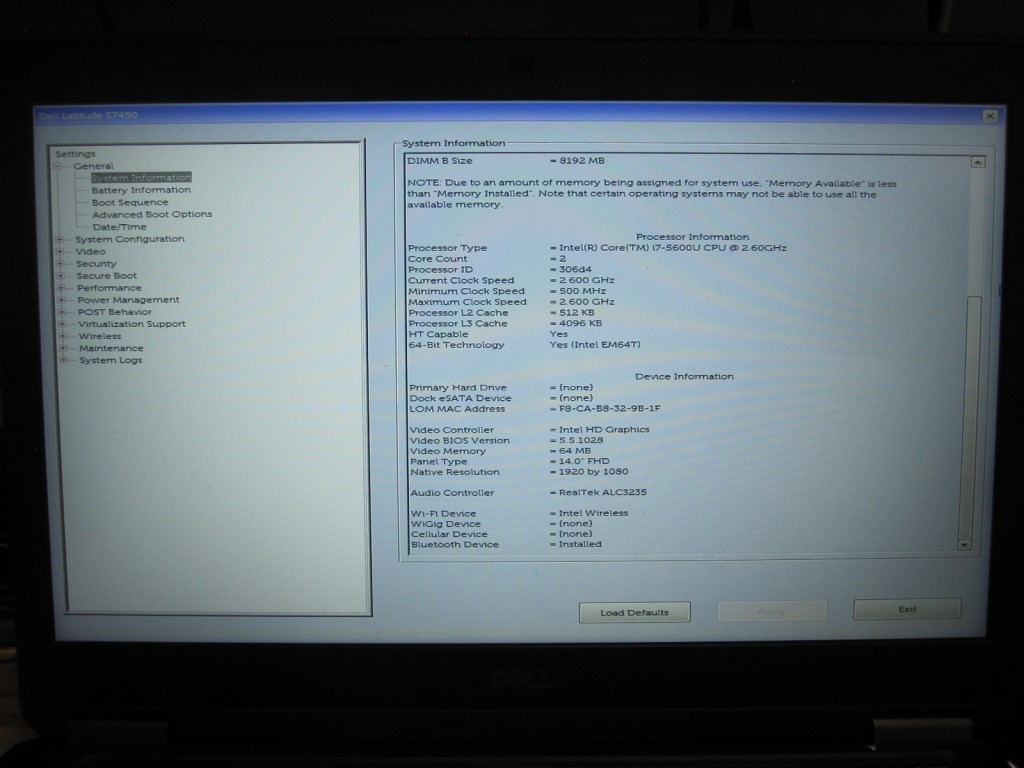This screenshot has height=768, width=1024.
Task: Expand the POST Behavior node
Action: (x=62, y=312)
